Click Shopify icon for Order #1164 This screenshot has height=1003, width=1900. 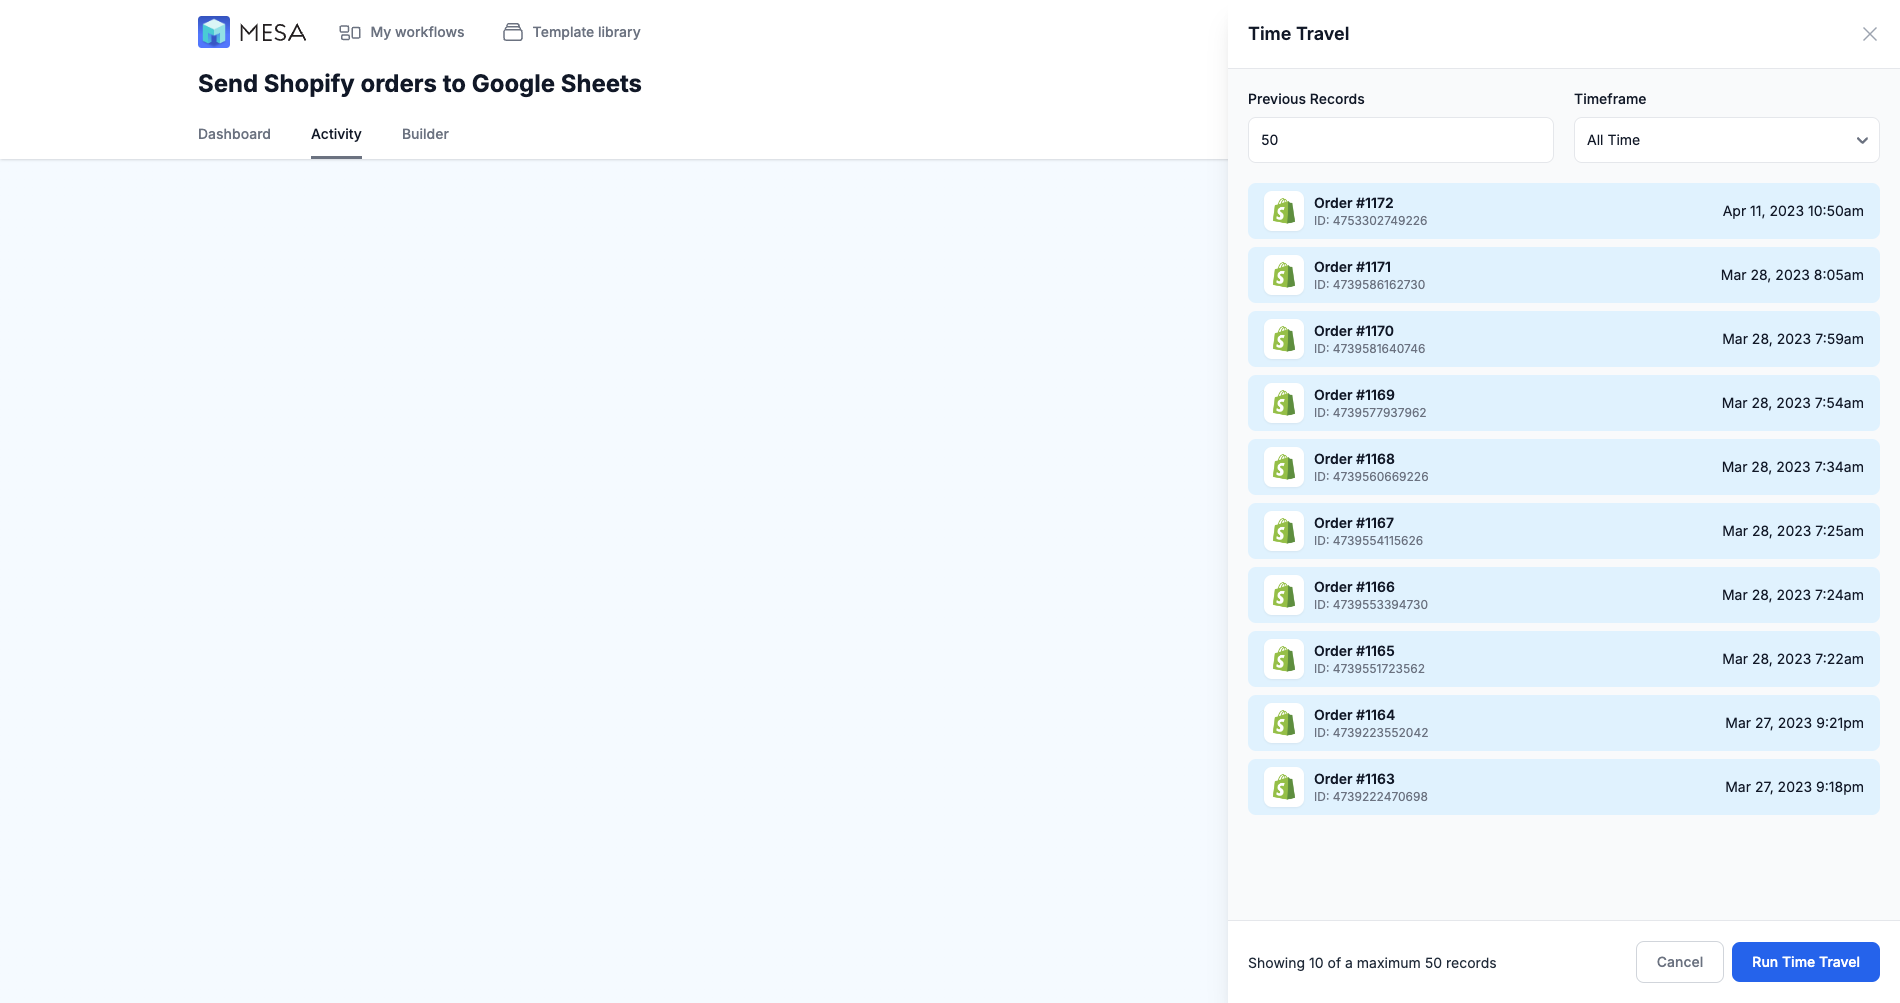(x=1284, y=723)
